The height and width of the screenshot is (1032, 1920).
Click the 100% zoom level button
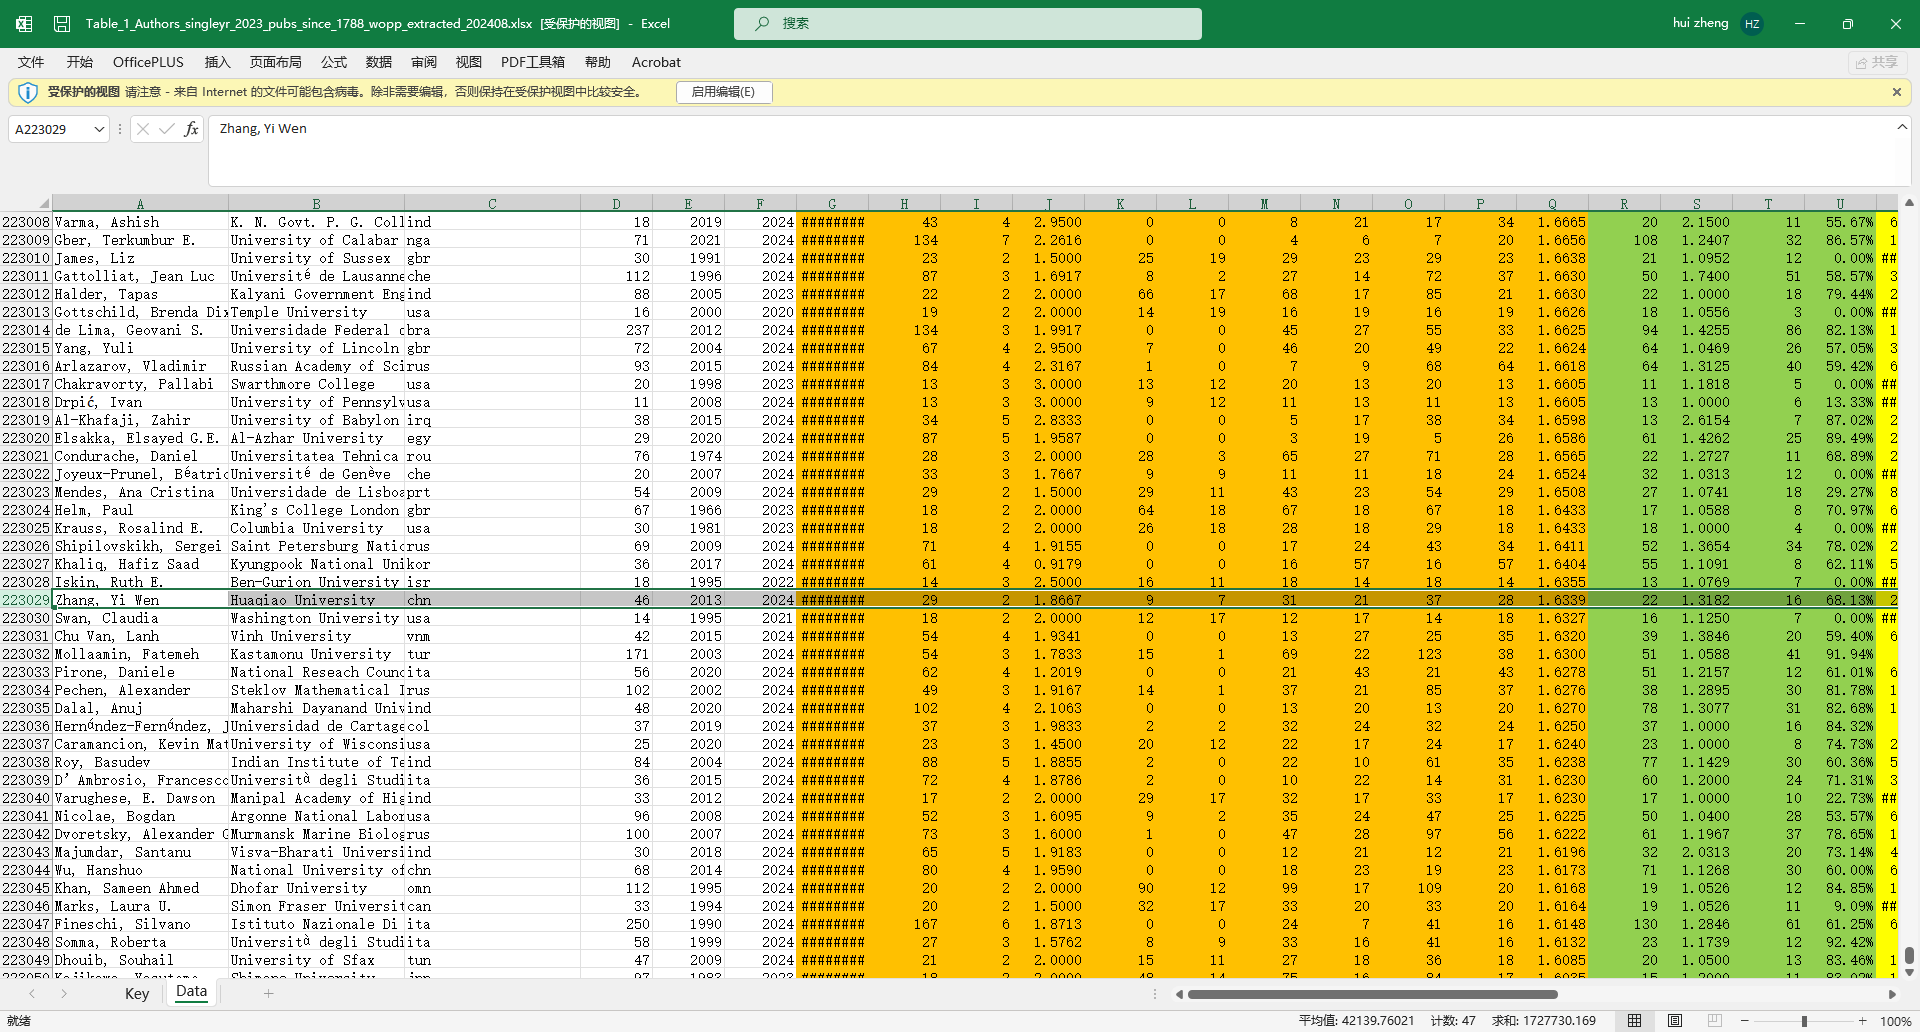[1896, 1021]
